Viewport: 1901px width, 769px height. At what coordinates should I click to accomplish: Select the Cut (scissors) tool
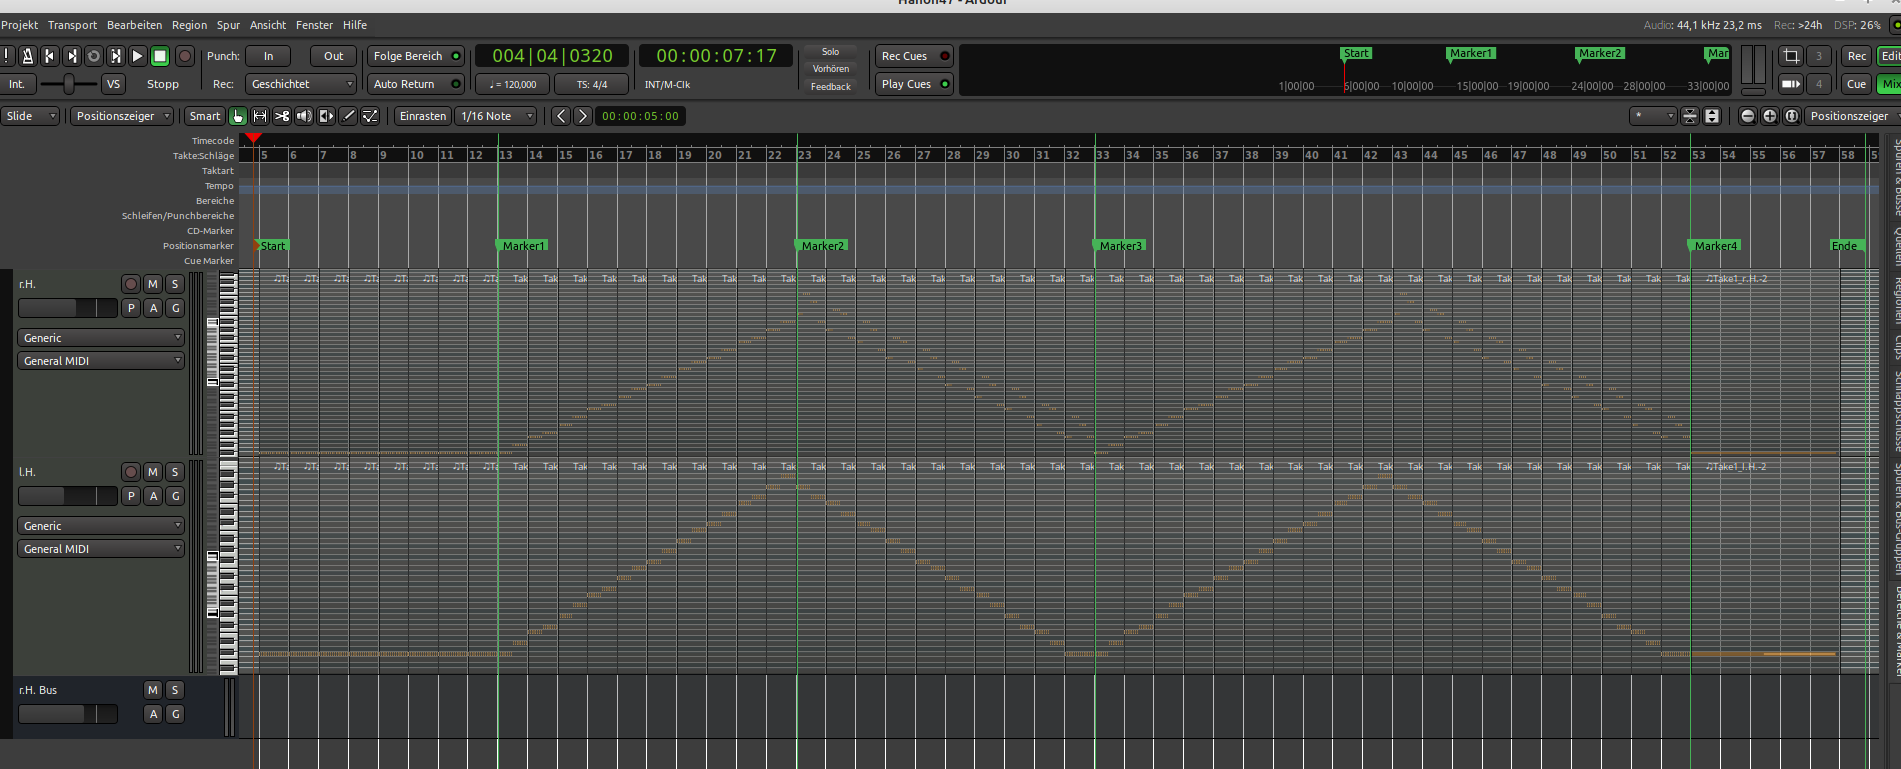[x=282, y=116]
